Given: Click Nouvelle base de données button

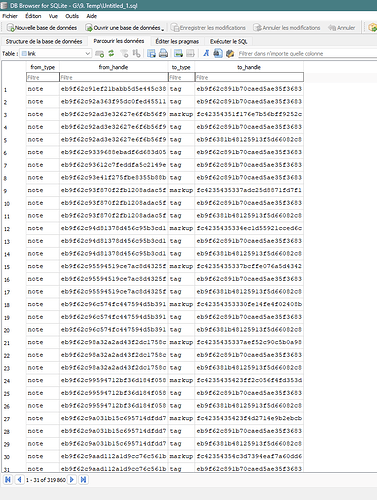Looking at the screenshot, I should (42, 28).
